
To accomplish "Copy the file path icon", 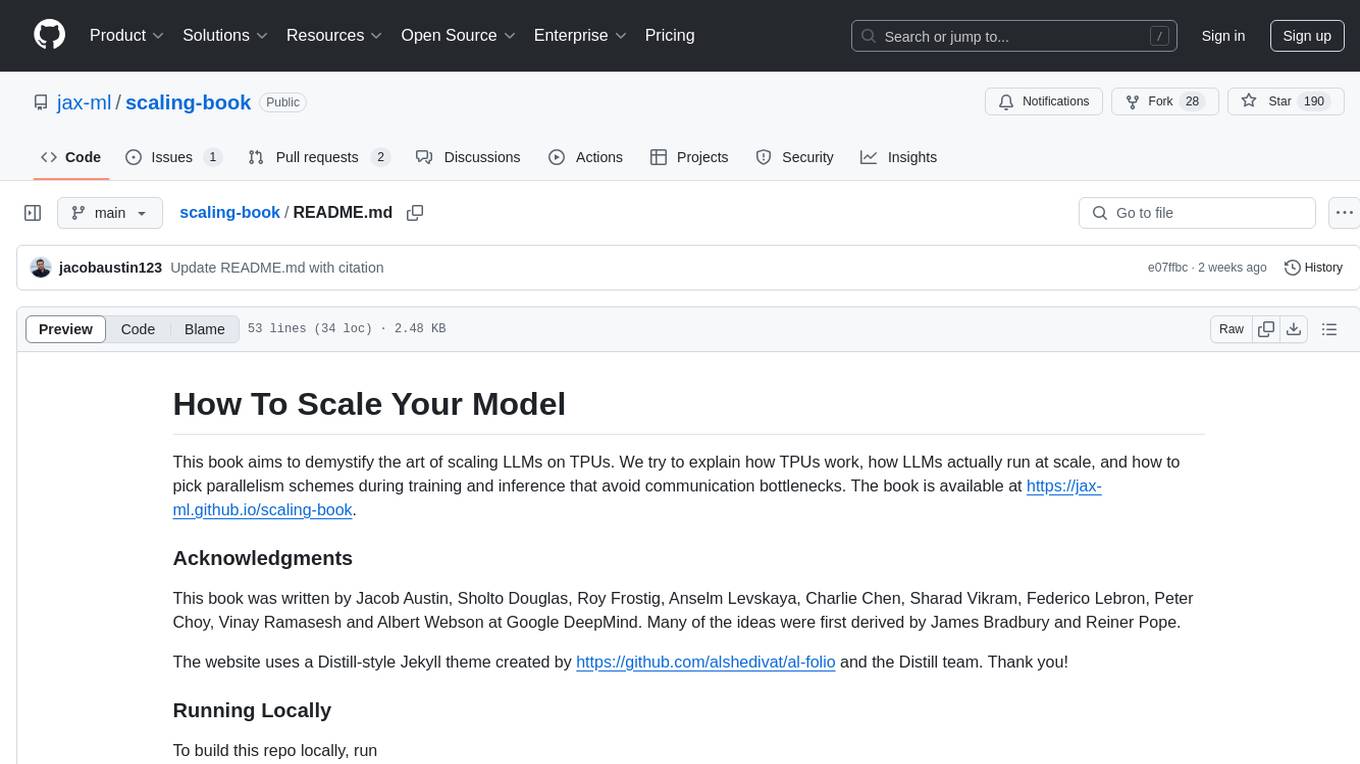I will tap(415, 213).
